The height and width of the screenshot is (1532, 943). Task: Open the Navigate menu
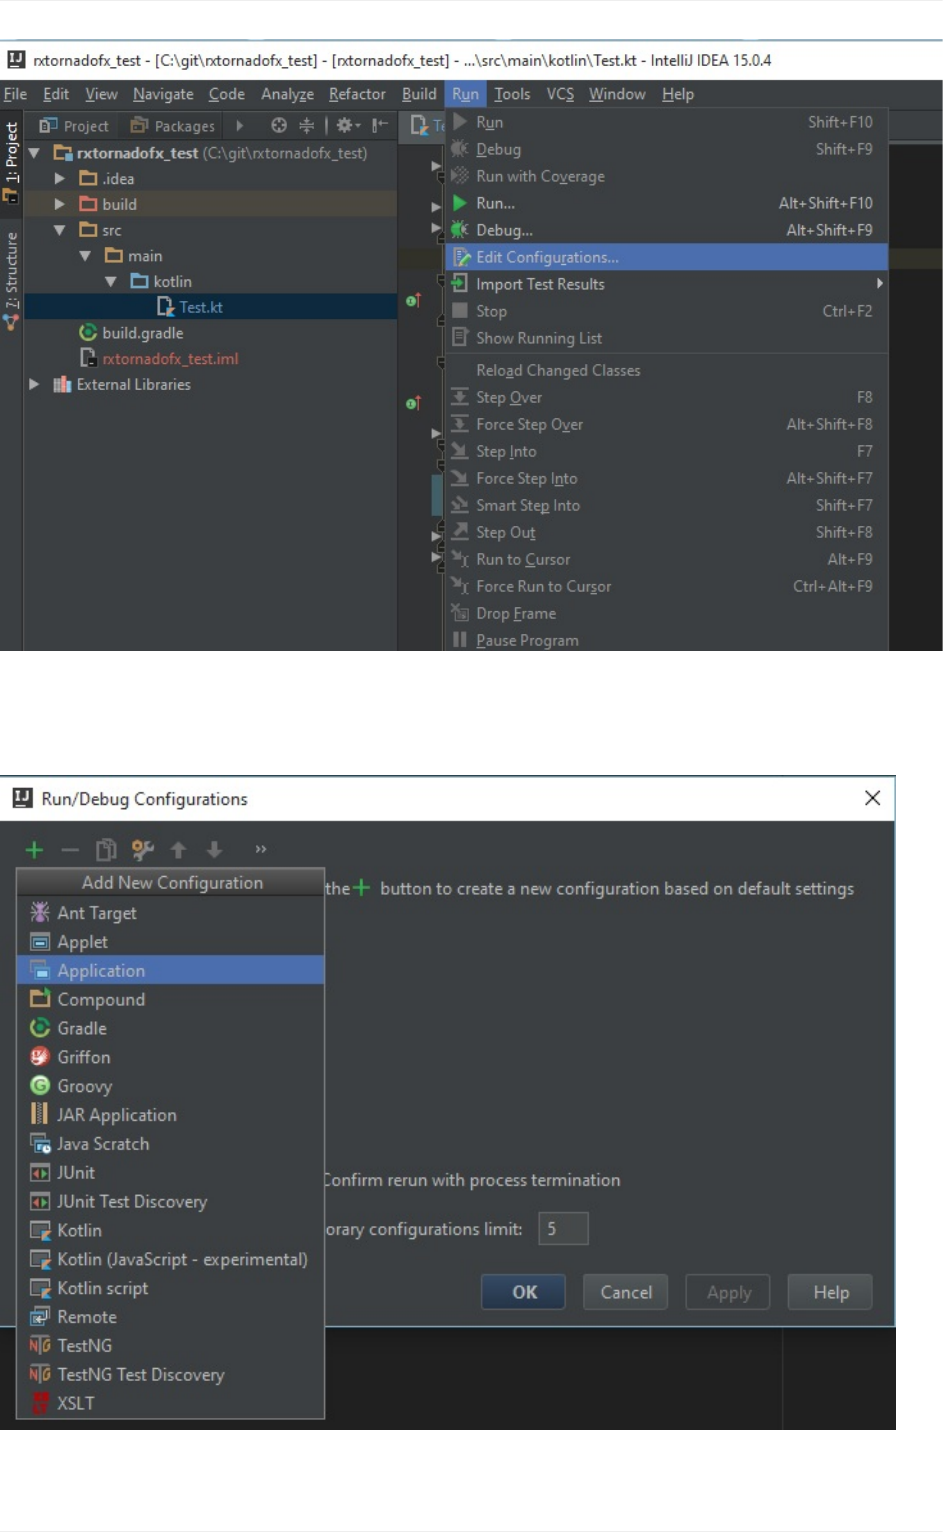163,94
